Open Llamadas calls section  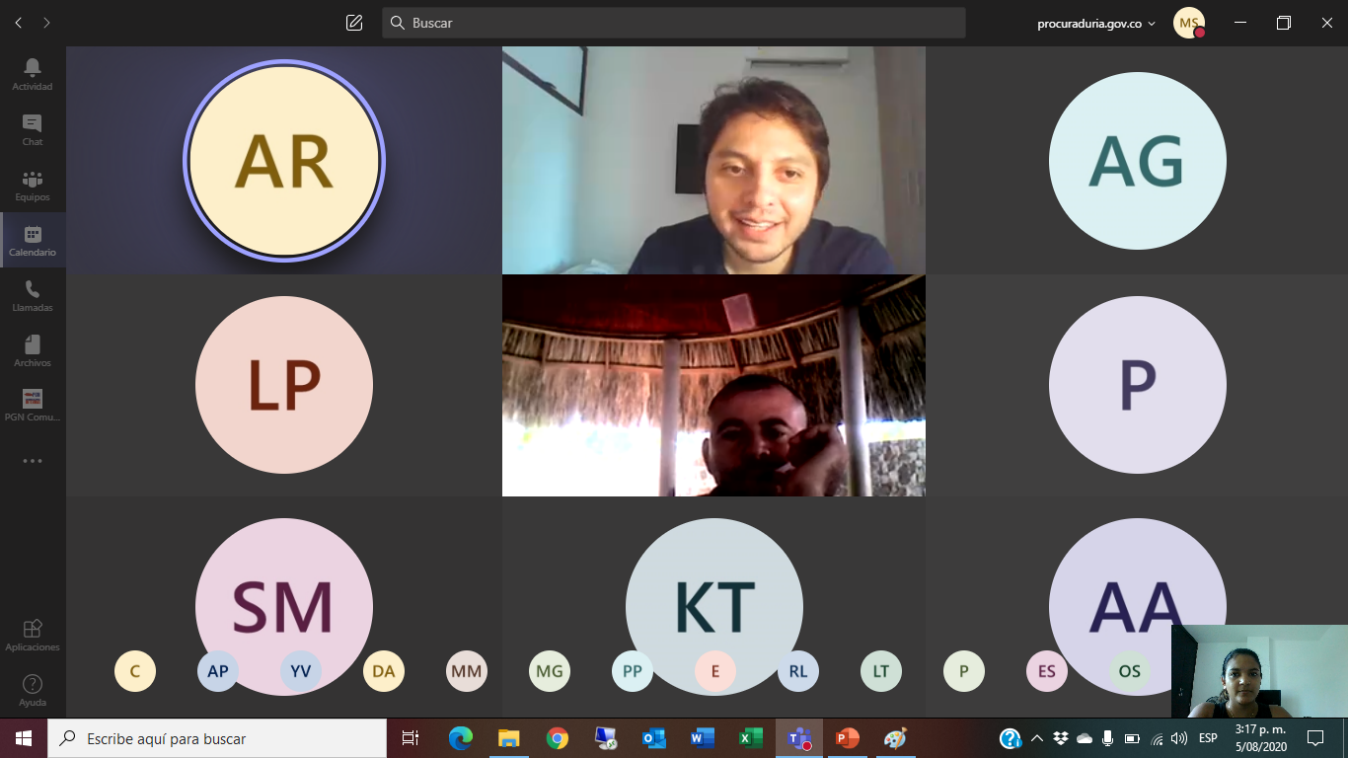point(32,295)
